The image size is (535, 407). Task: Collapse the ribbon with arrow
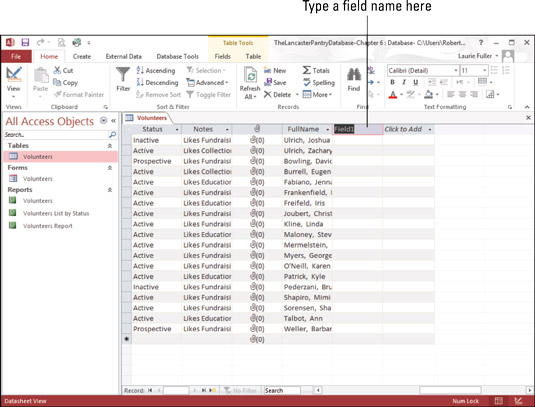[527, 107]
